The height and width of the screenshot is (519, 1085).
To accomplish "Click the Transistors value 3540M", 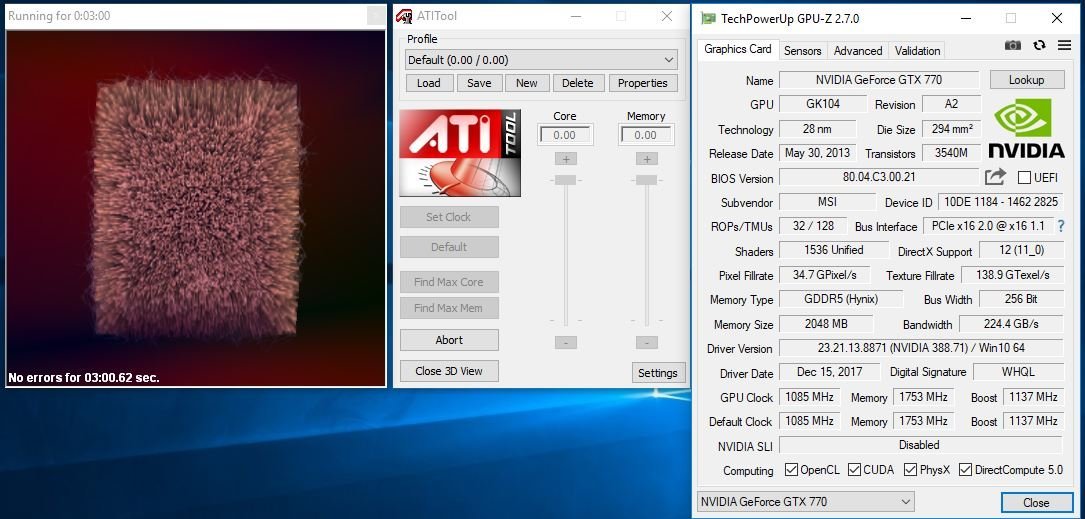I will pyautogui.click(x=952, y=153).
